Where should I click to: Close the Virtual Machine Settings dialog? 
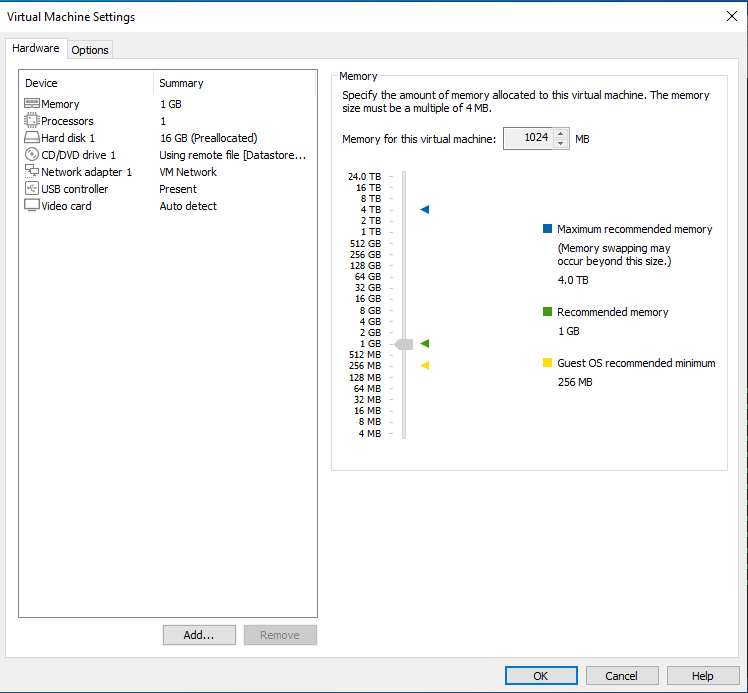(732, 16)
